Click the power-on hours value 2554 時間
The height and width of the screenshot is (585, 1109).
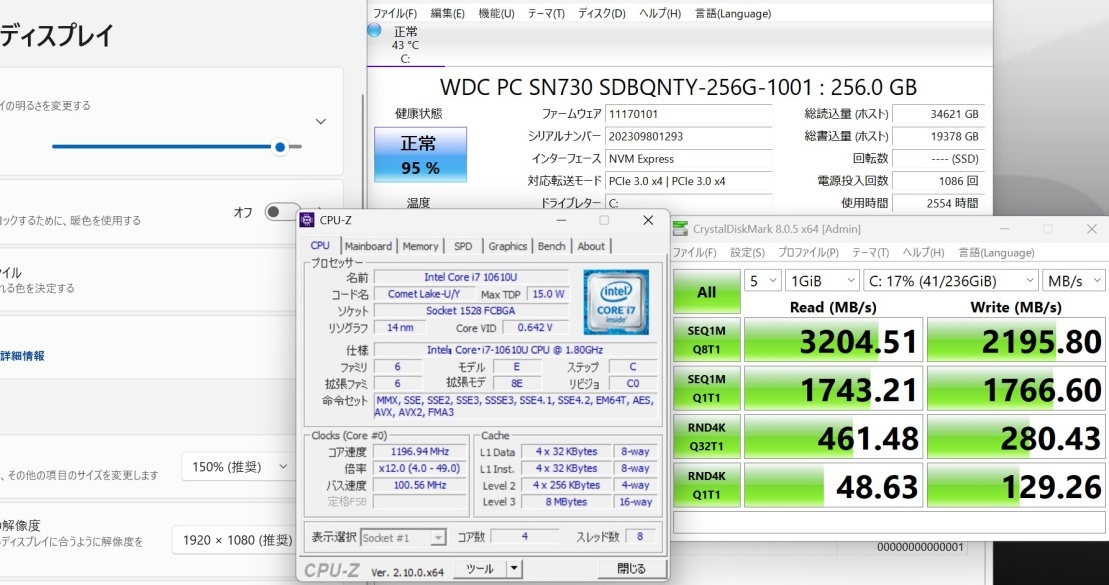[938, 203]
